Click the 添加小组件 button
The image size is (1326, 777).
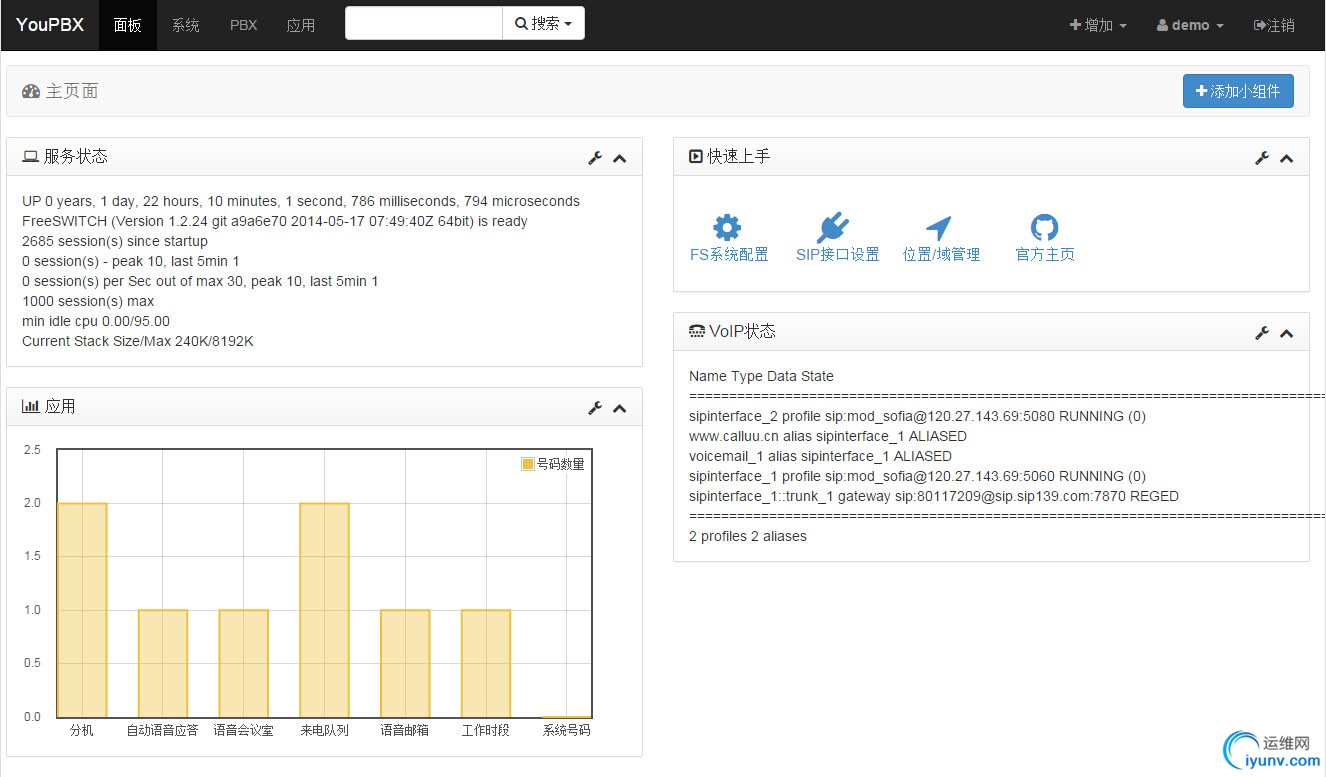tap(1238, 91)
